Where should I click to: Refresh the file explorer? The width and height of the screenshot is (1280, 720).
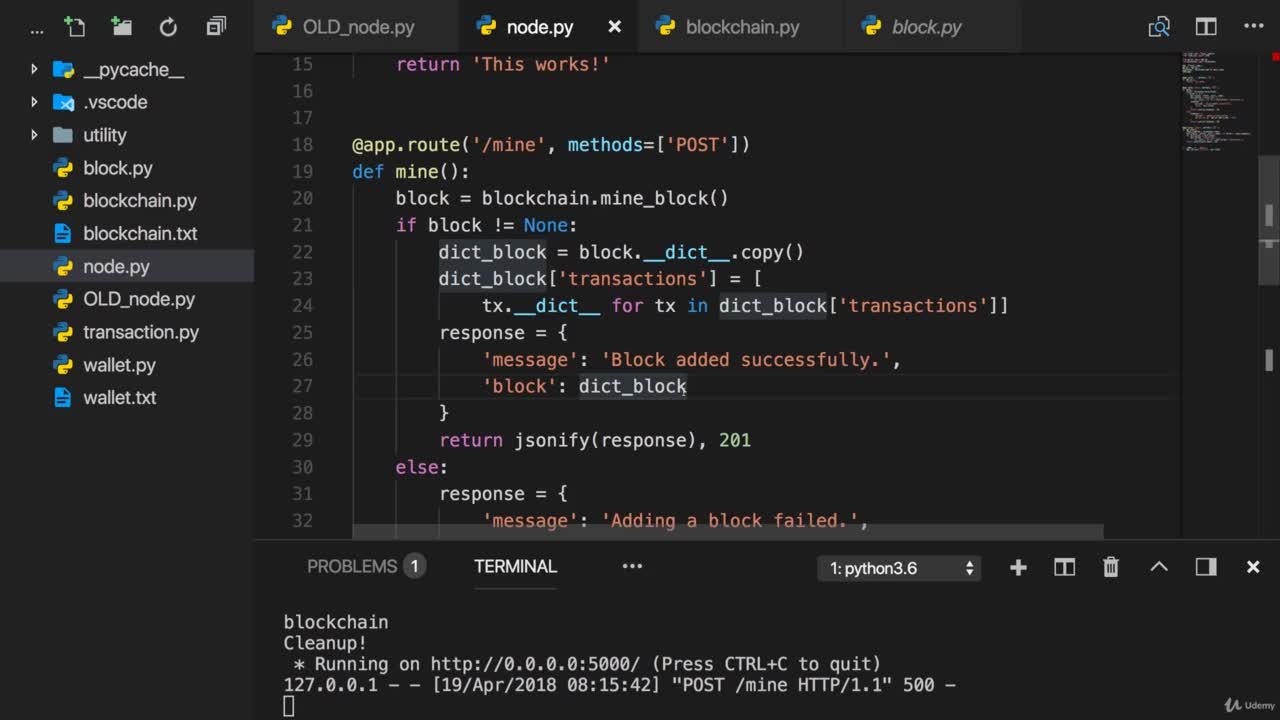tap(168, 27)
